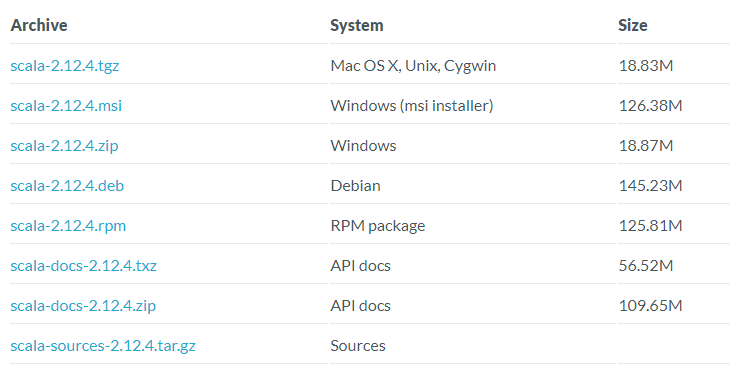The height and width of the screenshot is (379, 744).
Task: Download scala-2.12.4.zip for Windows
Action: coord(64,146)
